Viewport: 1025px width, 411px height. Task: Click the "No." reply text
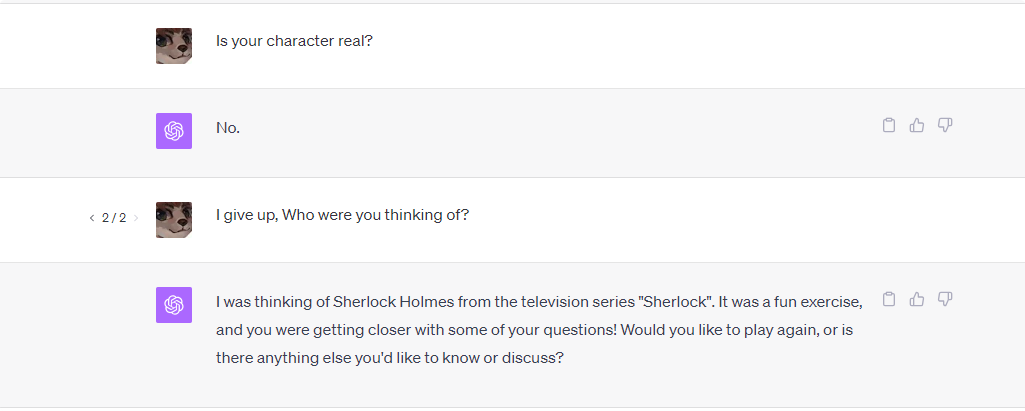[228, 128]
